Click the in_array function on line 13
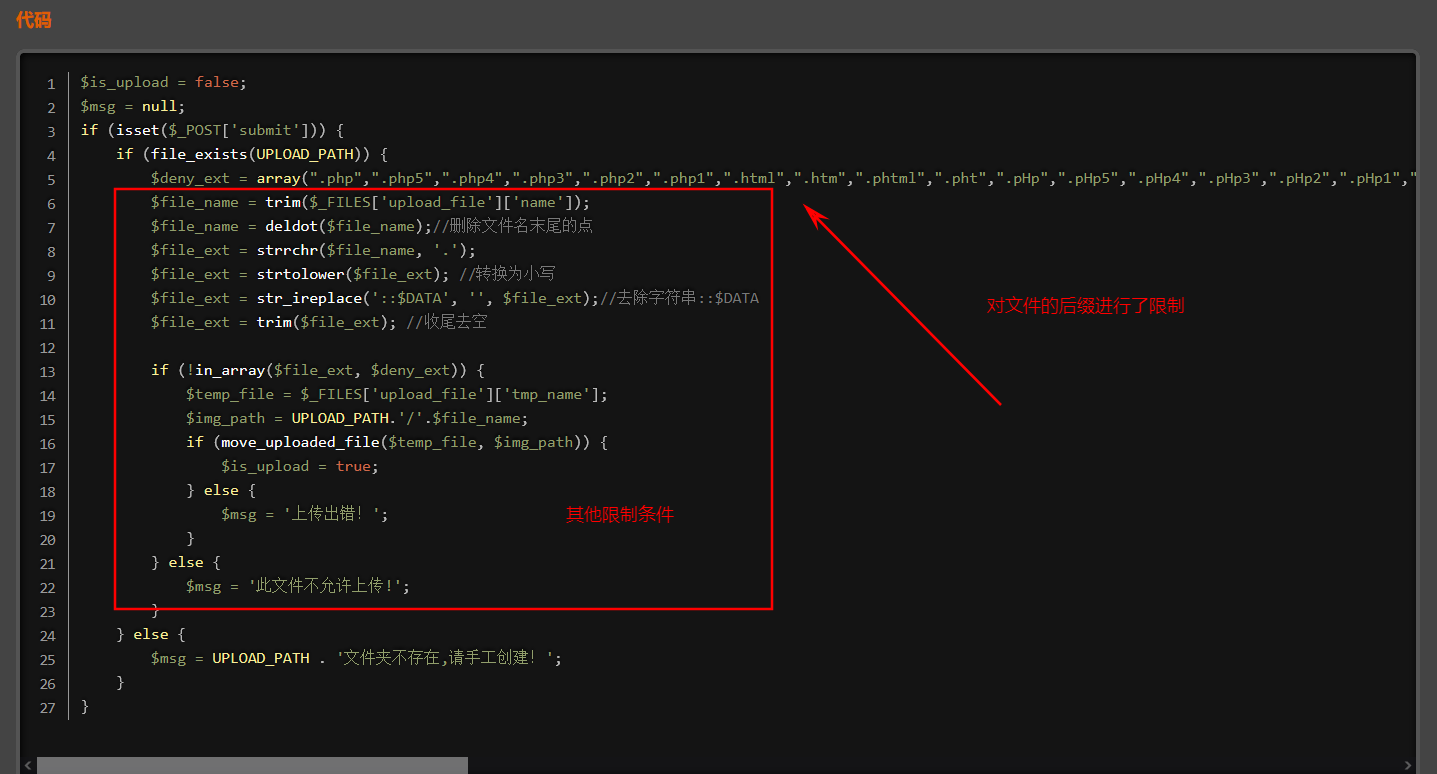Viewport: 1437px width, 774px height. [x=230, y=370]
